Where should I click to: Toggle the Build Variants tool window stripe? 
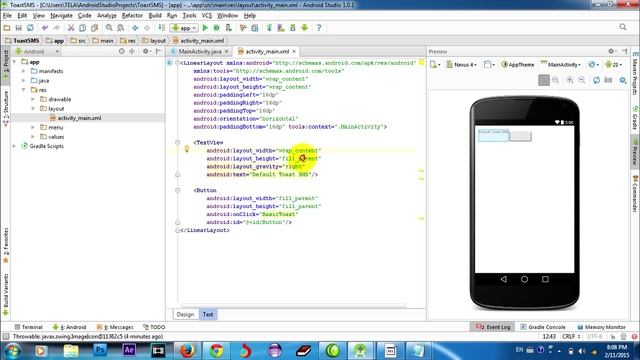tap(6, 294)
